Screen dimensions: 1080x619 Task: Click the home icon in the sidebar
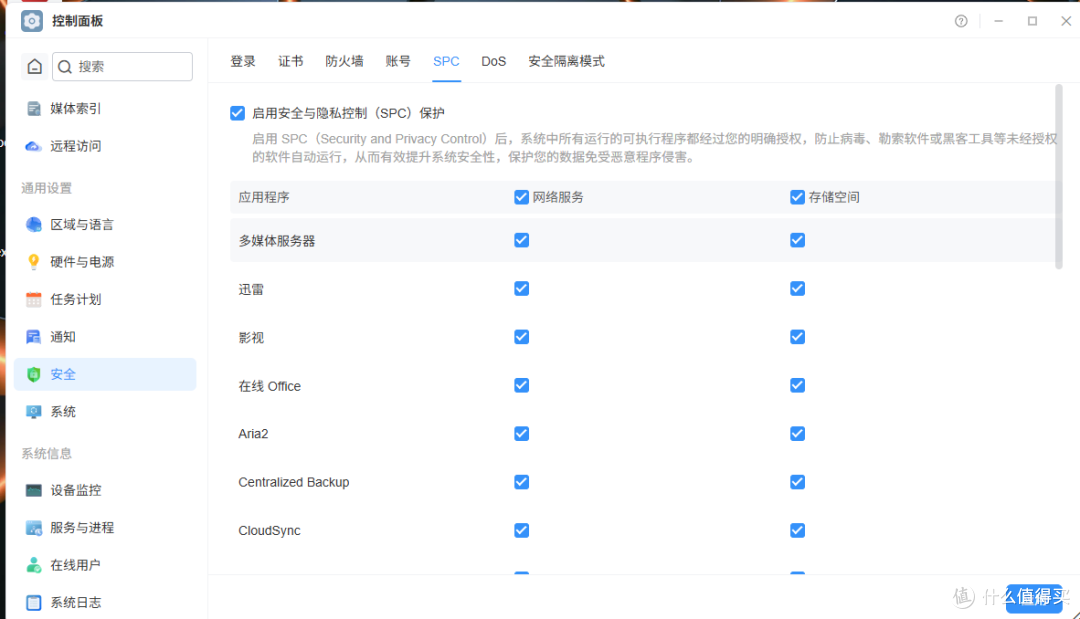point(34,67)
